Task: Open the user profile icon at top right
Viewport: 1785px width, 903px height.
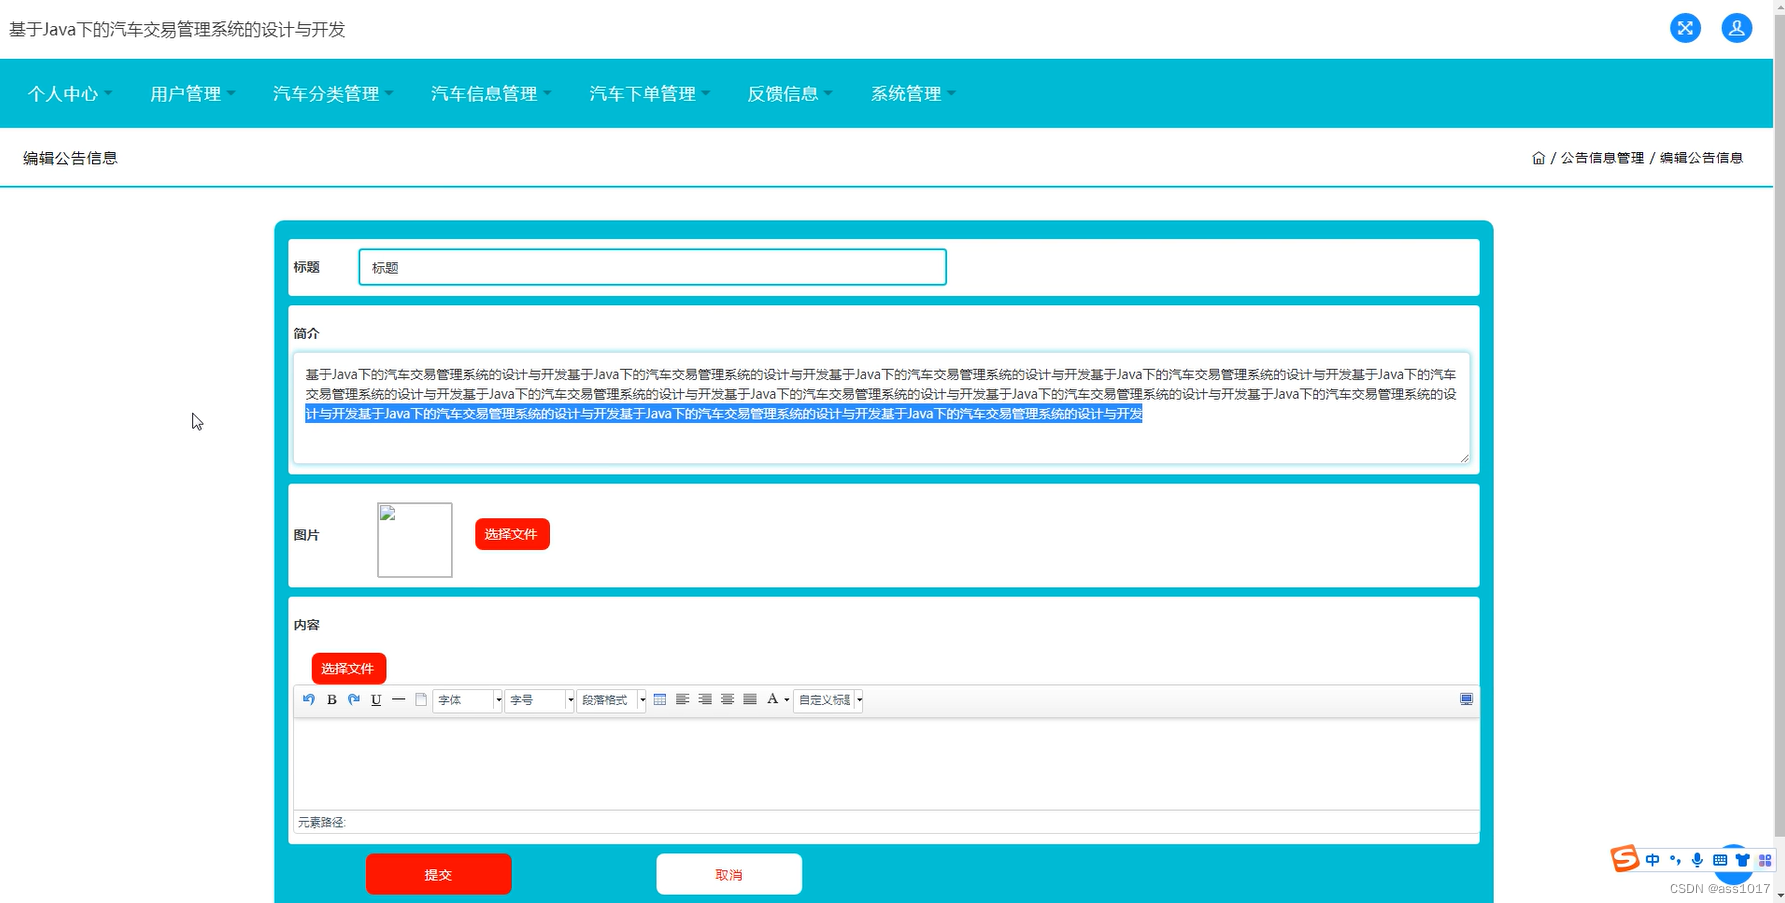Action: (x=1736, y=28)
